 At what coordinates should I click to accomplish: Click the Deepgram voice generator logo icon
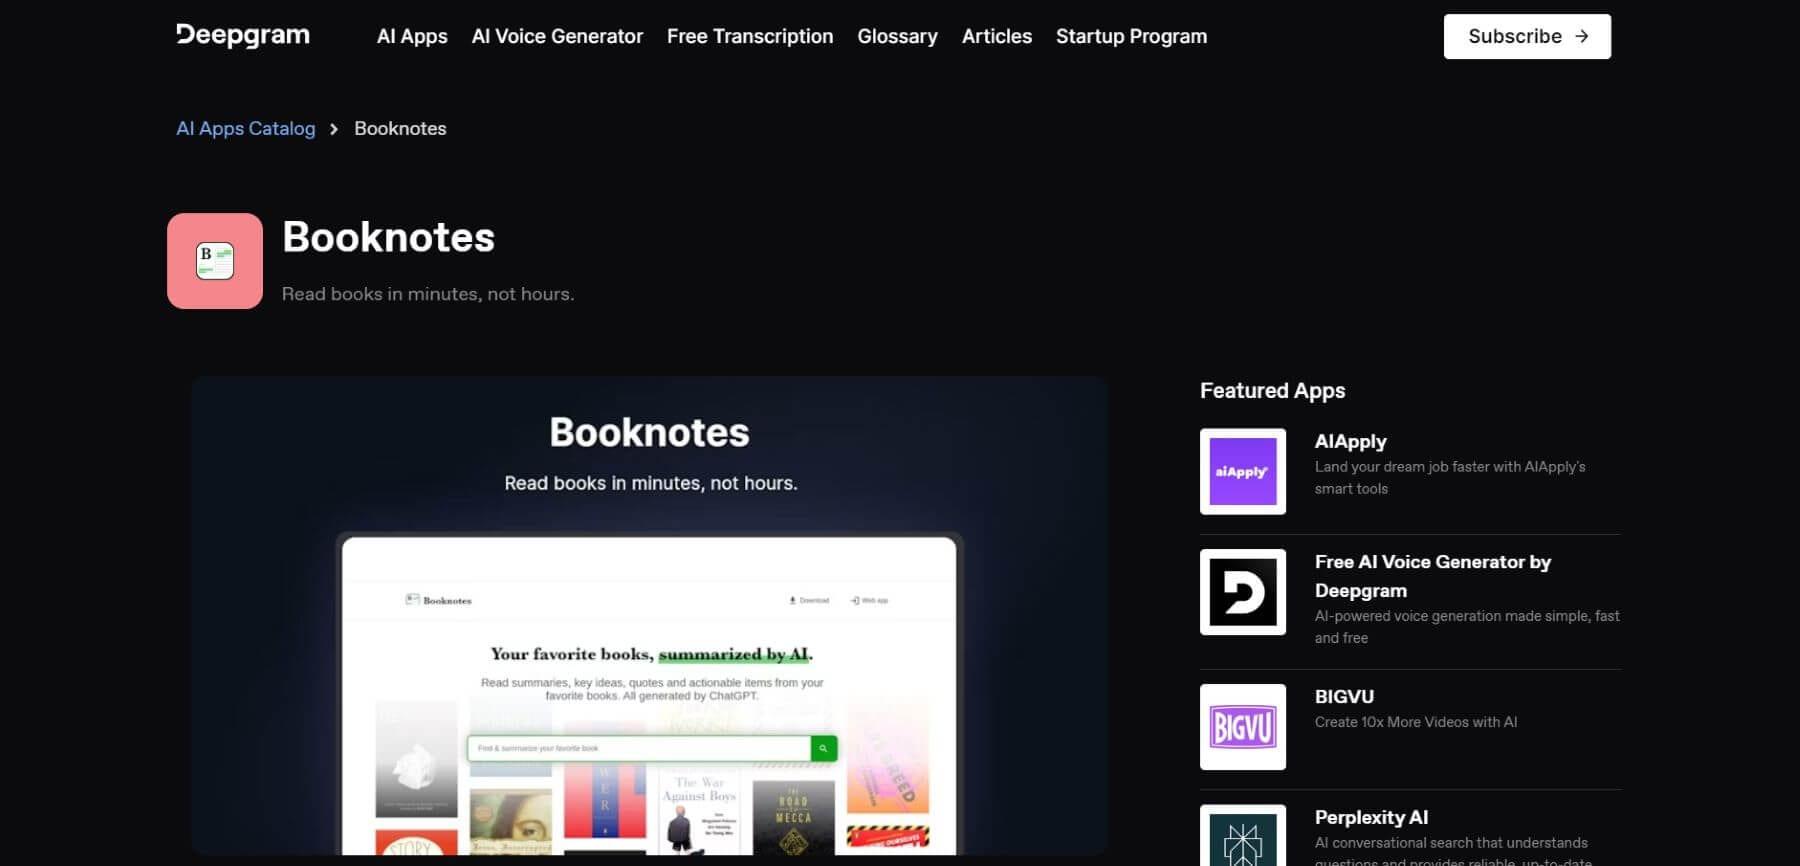1243,592
